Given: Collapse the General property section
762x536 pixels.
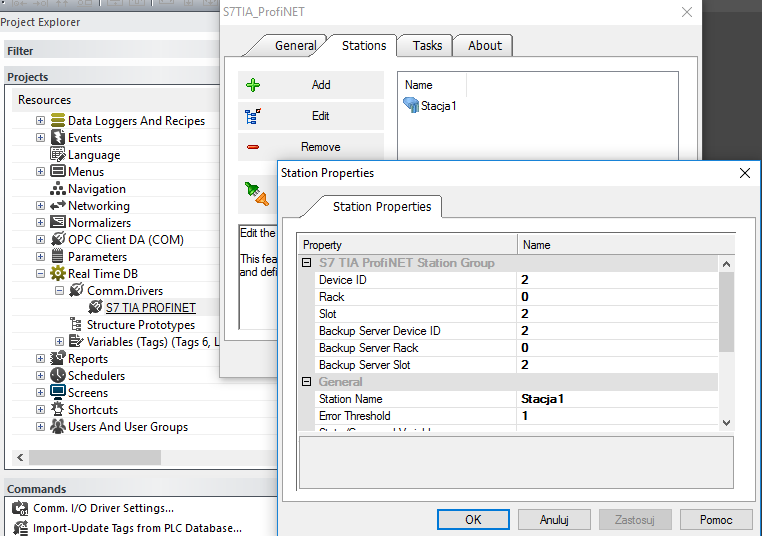Looking at the screenshot, I should click(307, 382).
